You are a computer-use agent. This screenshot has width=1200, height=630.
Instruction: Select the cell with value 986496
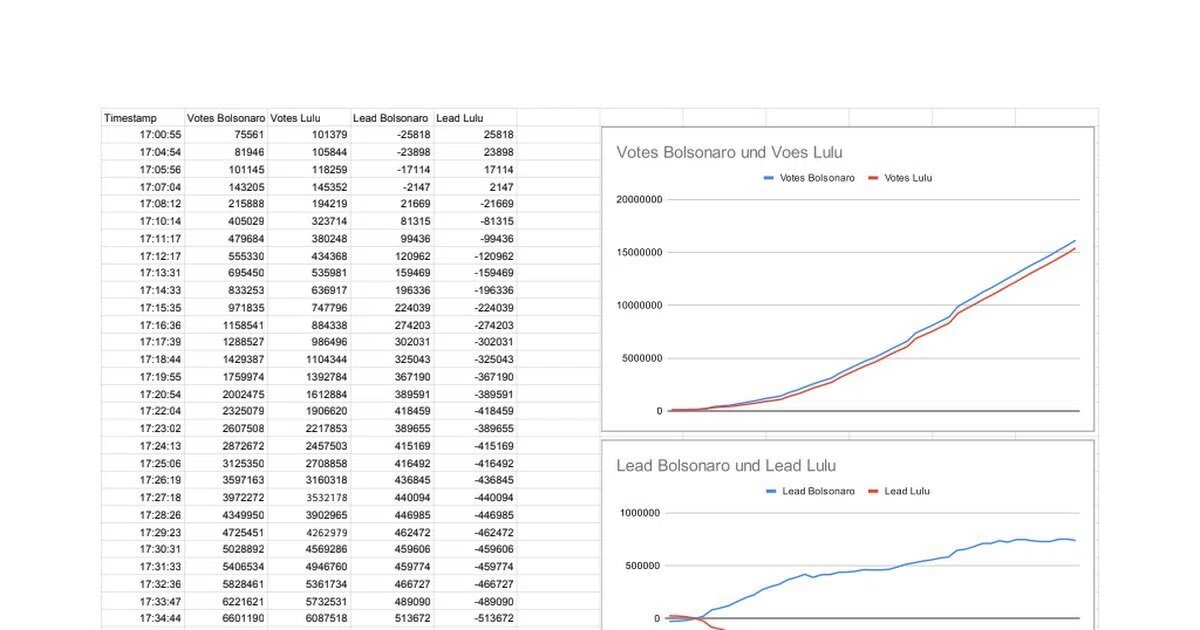(x=309, y=342)
